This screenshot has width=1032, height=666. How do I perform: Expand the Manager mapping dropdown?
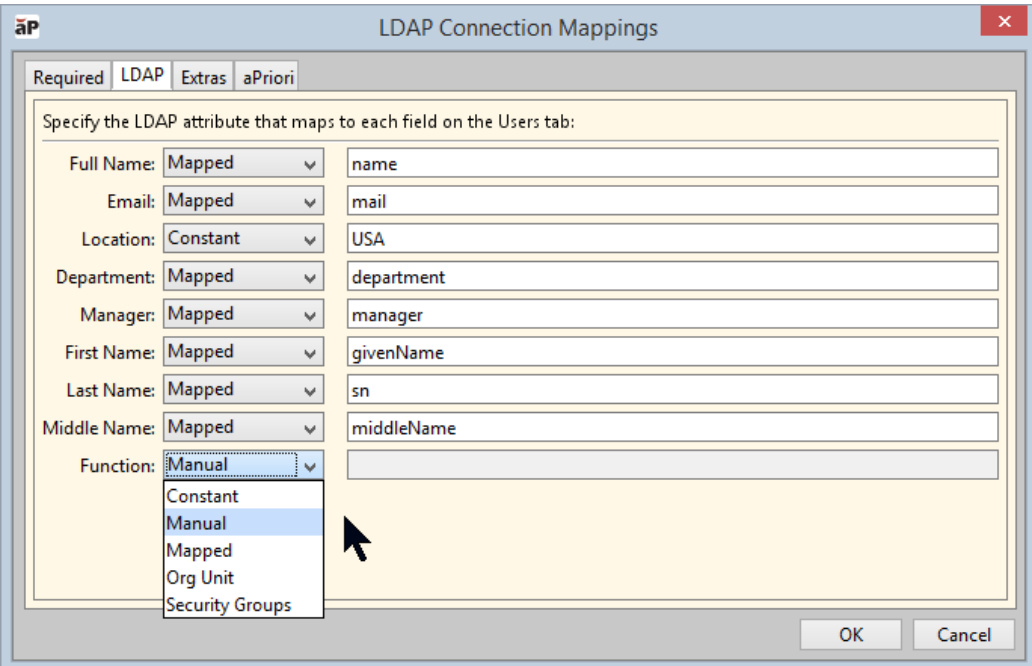243,315
